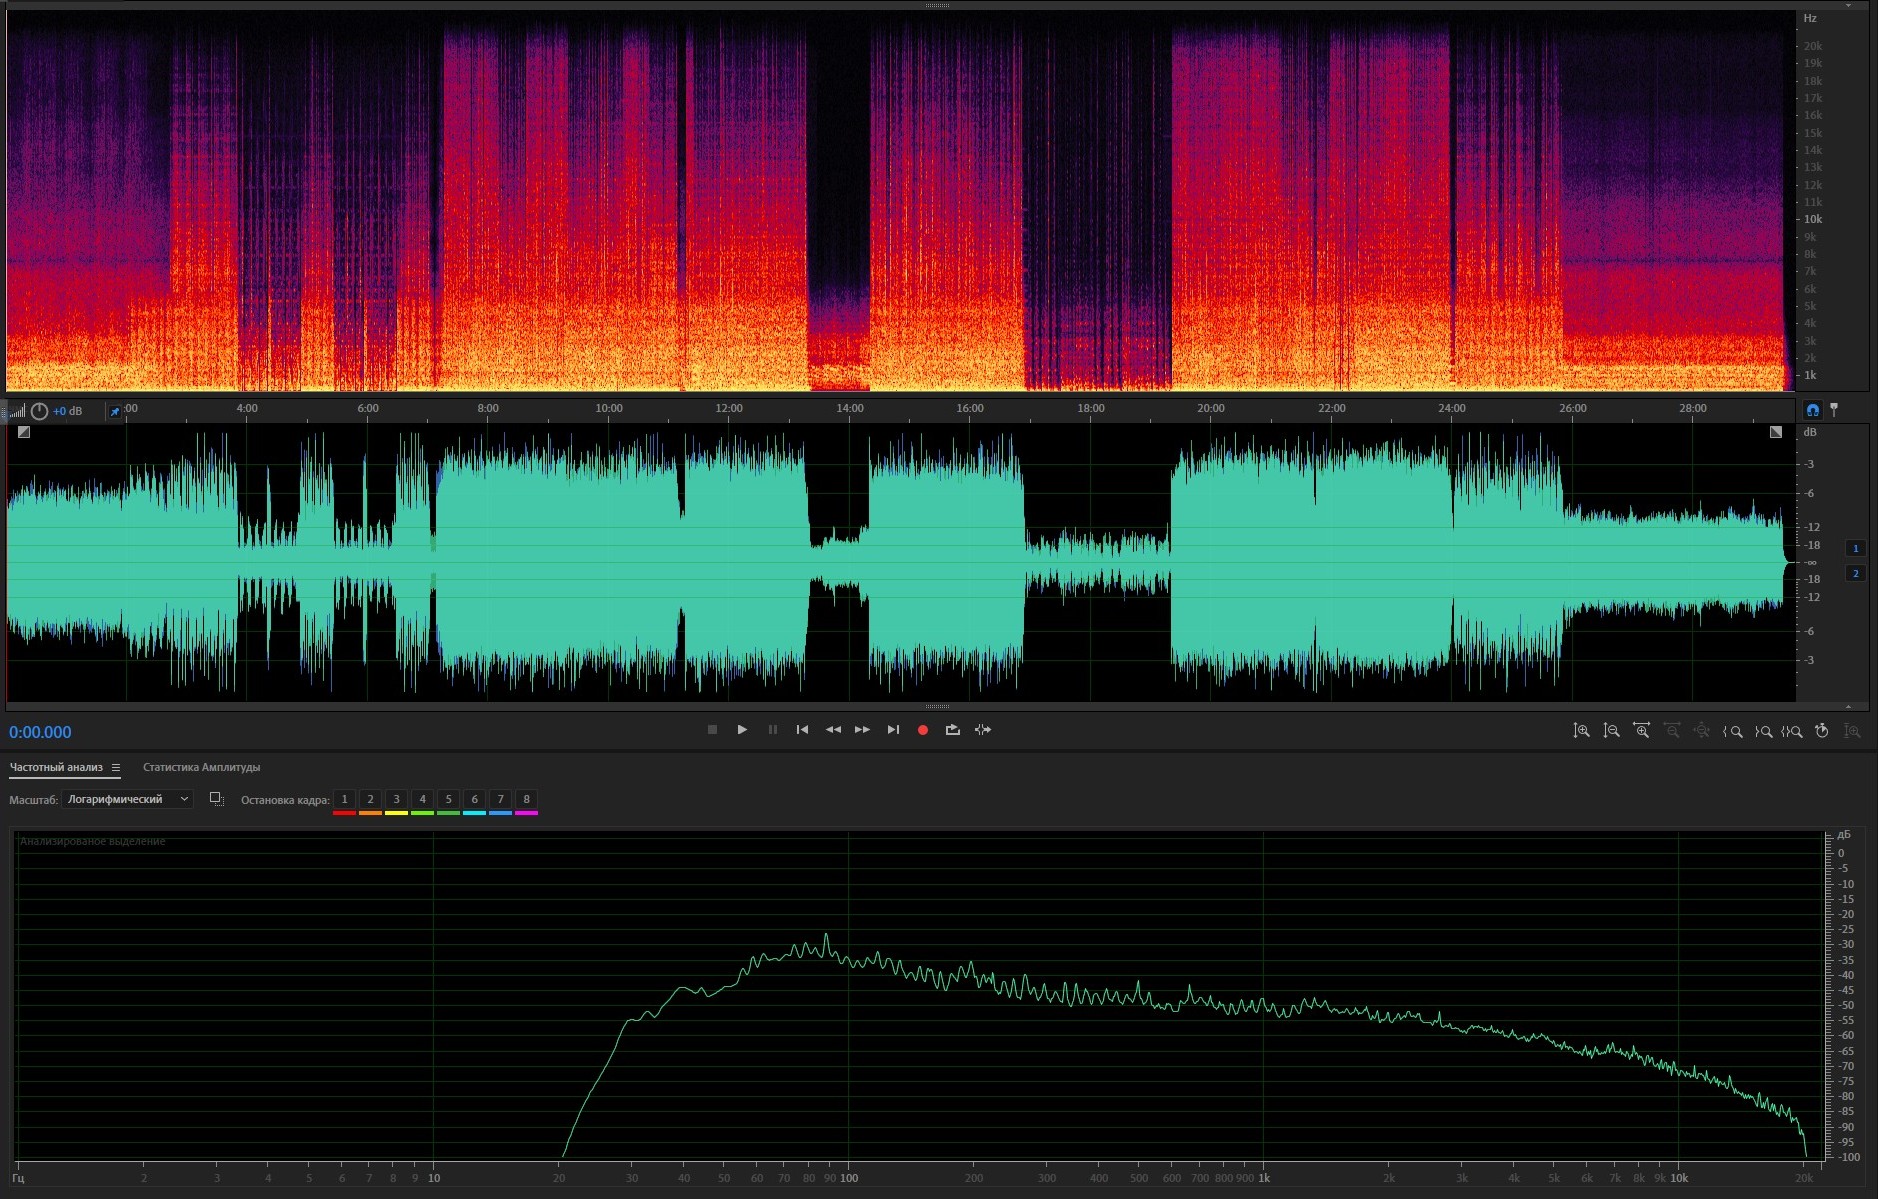This screenshot has height=1199, width=1878.
Task: Zoom in amplitude icon
Action: (x=1581, y=731)
